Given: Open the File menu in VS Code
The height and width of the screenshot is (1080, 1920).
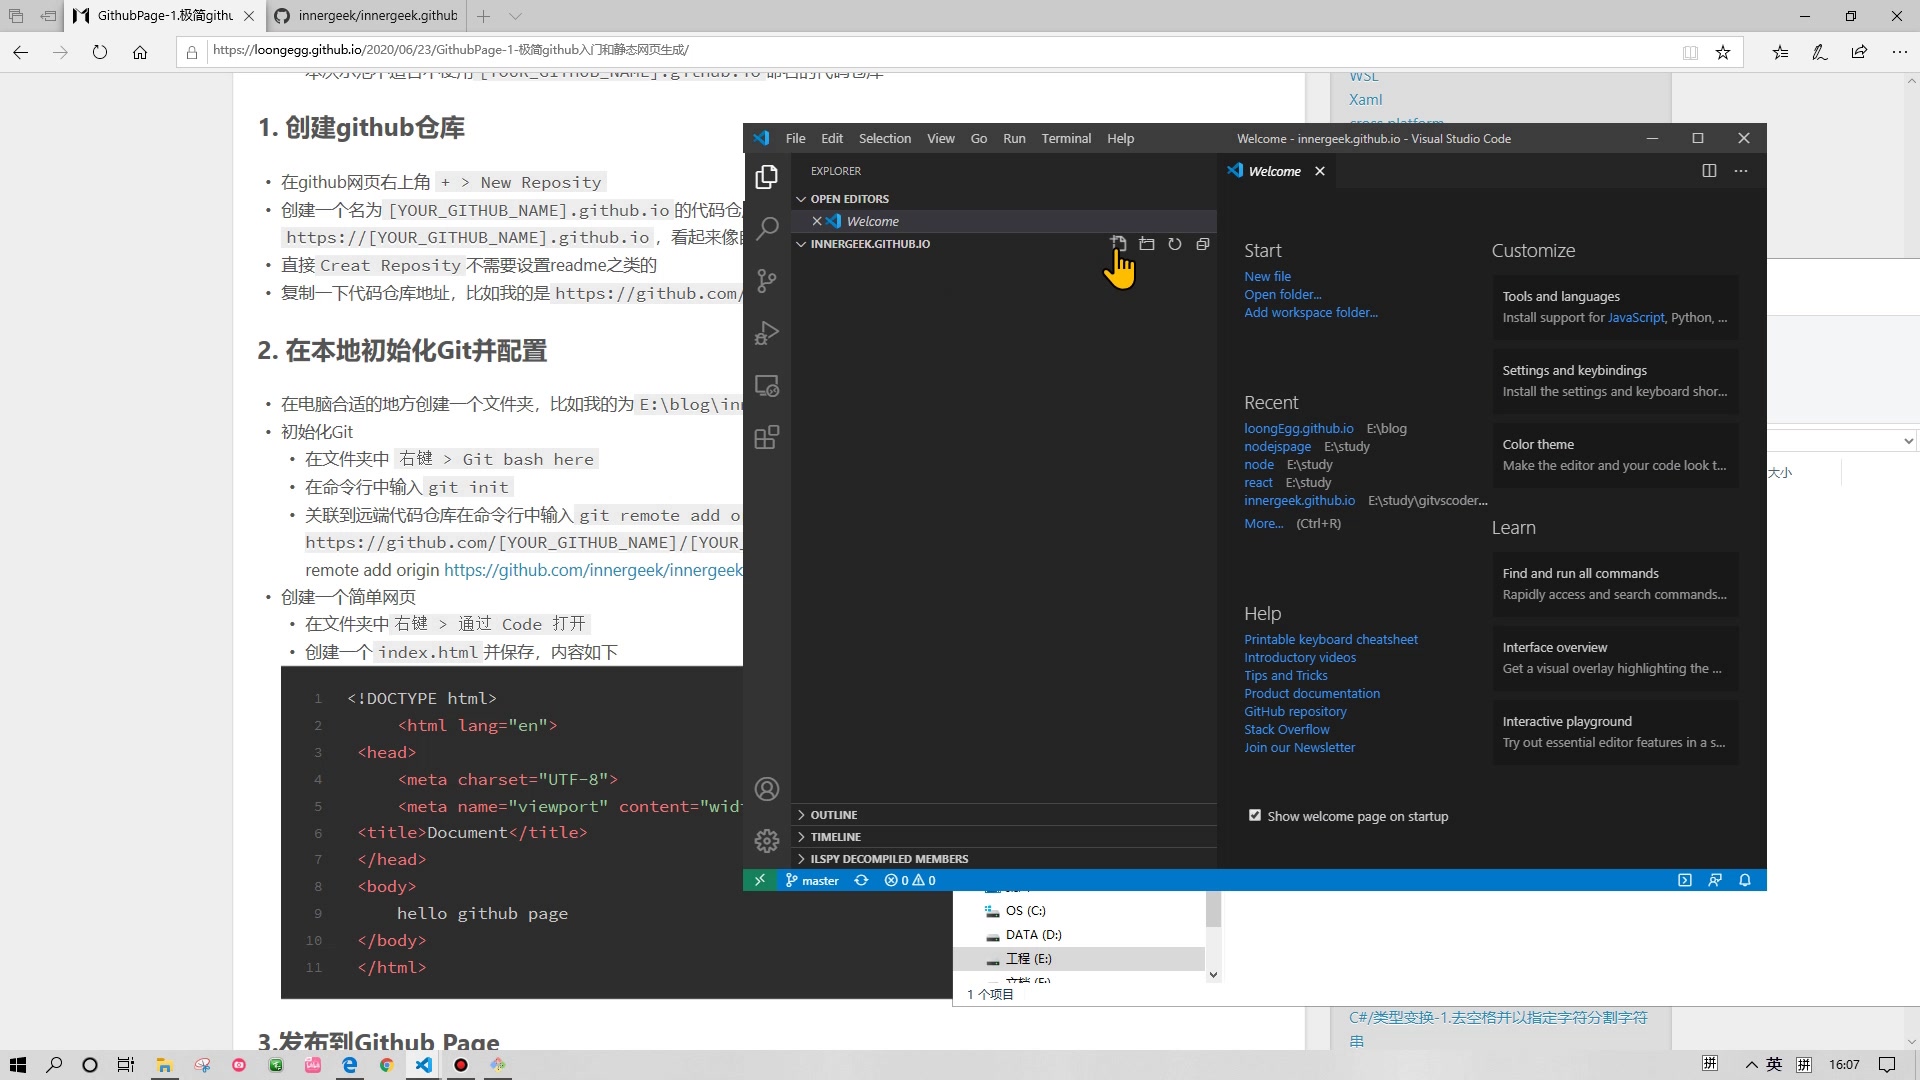Looking at the screenshot, I should 795,138.
